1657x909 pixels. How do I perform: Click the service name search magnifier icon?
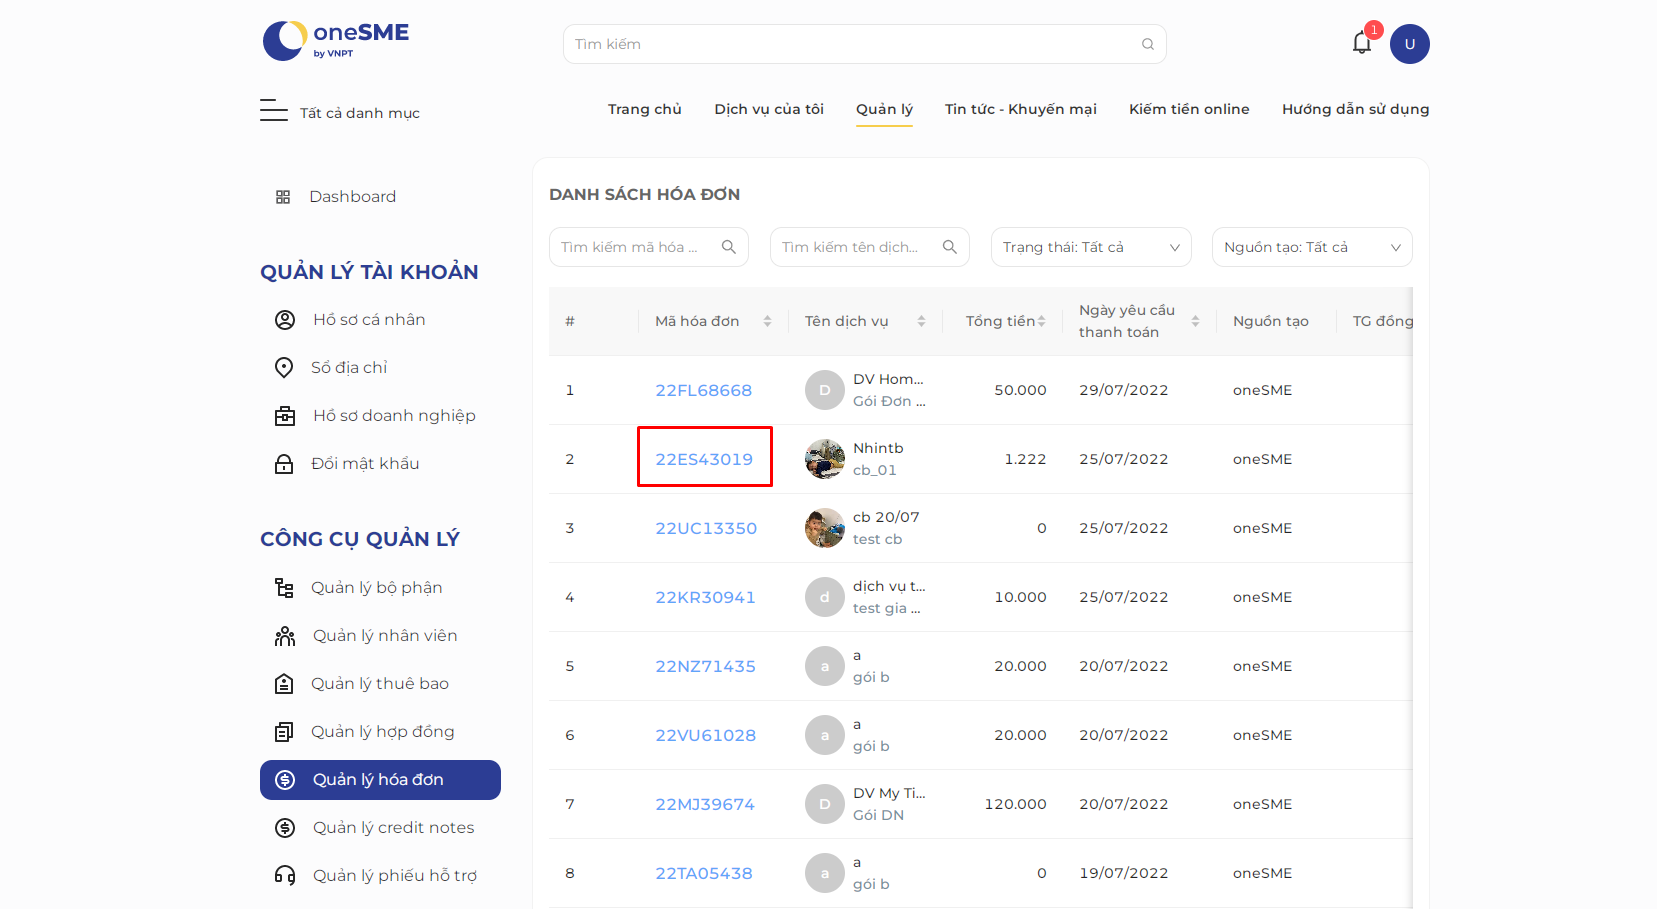[950, 247]
